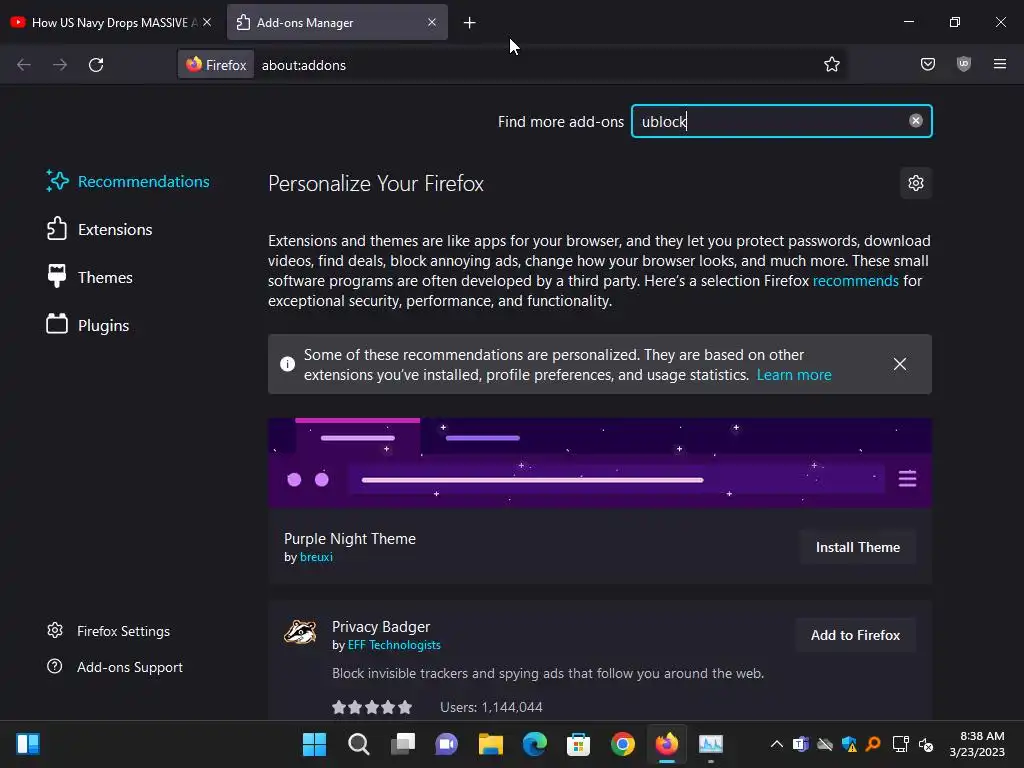This screenshot has height=768, width=1024.
Task: Open the add-ons tools gear menu
Action: pos(916,183)
